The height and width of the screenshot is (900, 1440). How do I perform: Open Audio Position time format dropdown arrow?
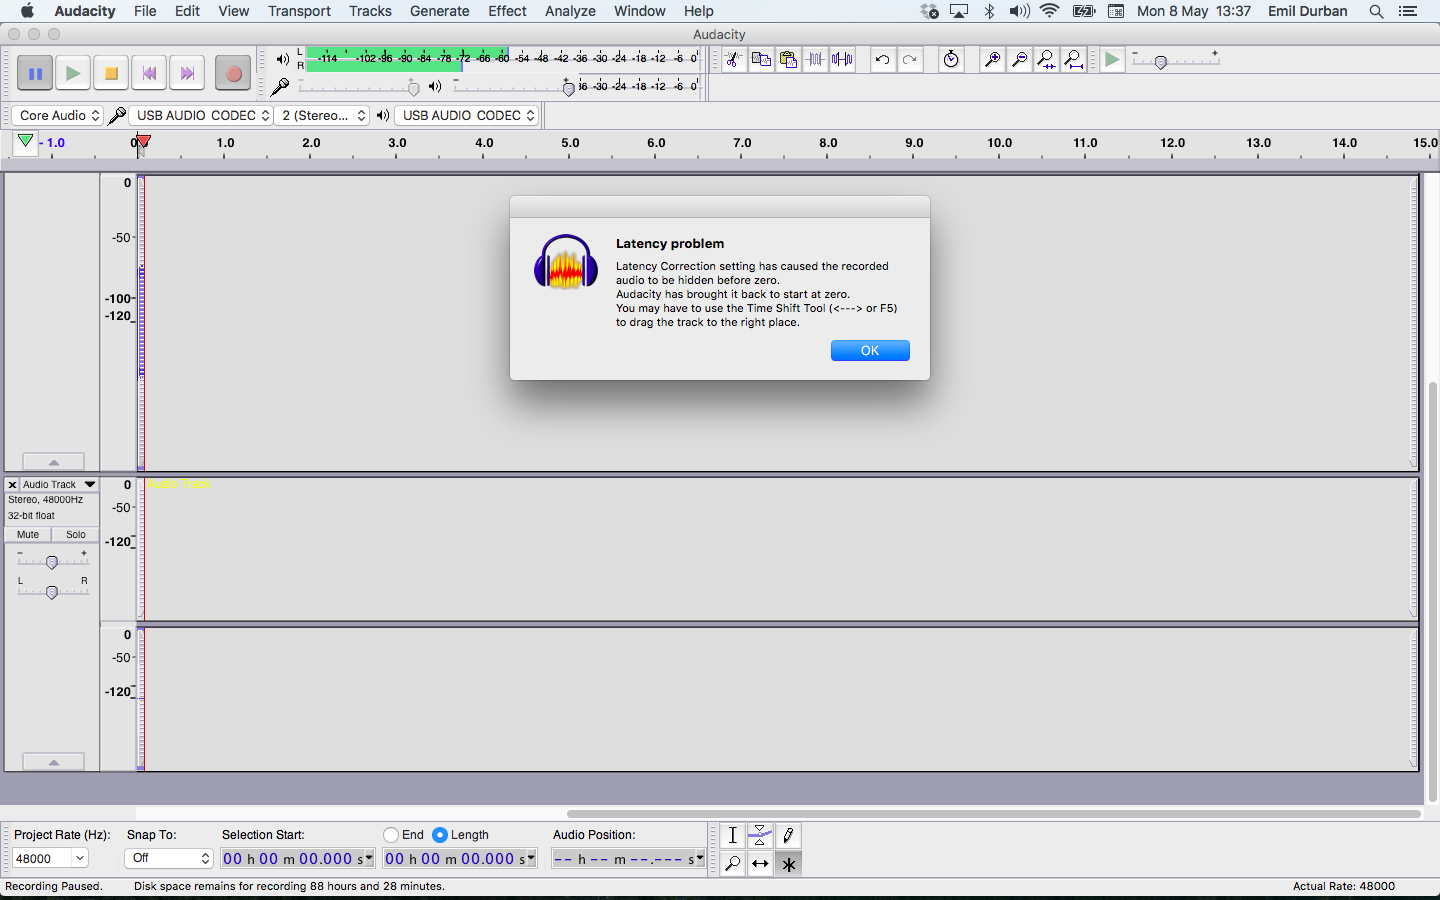699,858
